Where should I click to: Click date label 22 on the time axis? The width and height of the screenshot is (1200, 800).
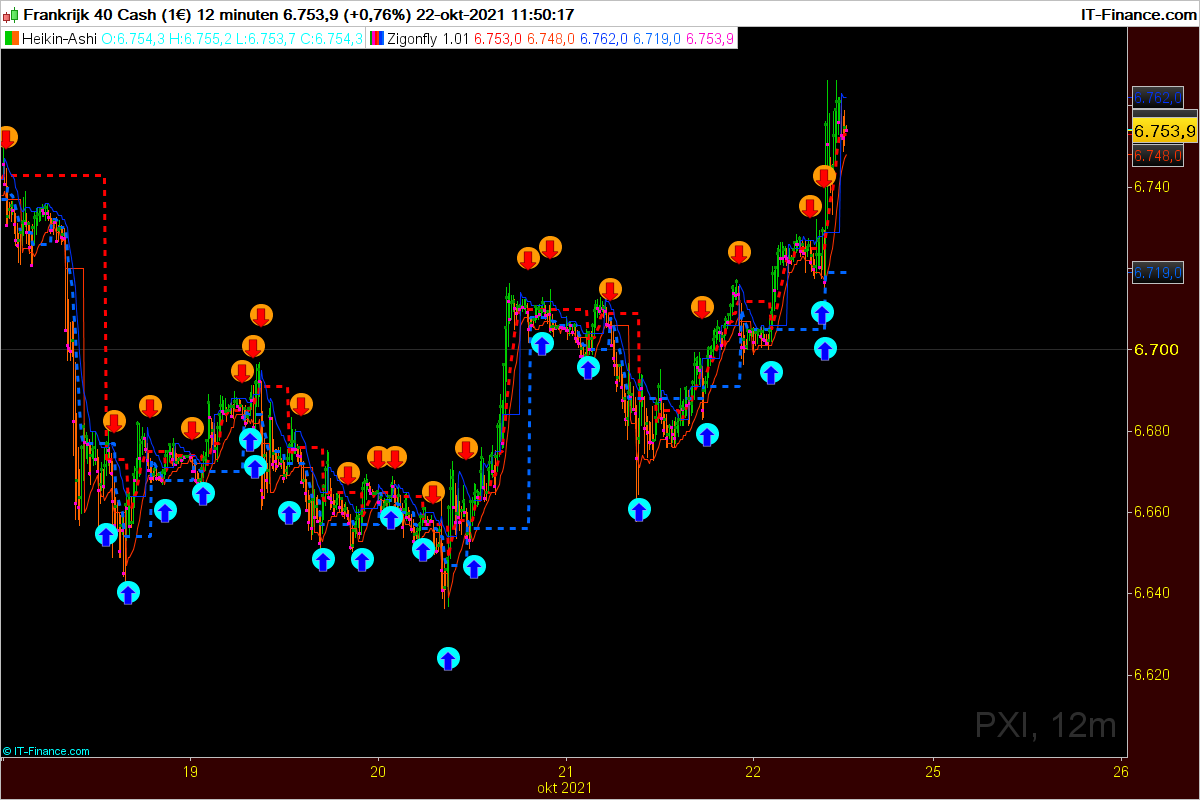[753, 772]
